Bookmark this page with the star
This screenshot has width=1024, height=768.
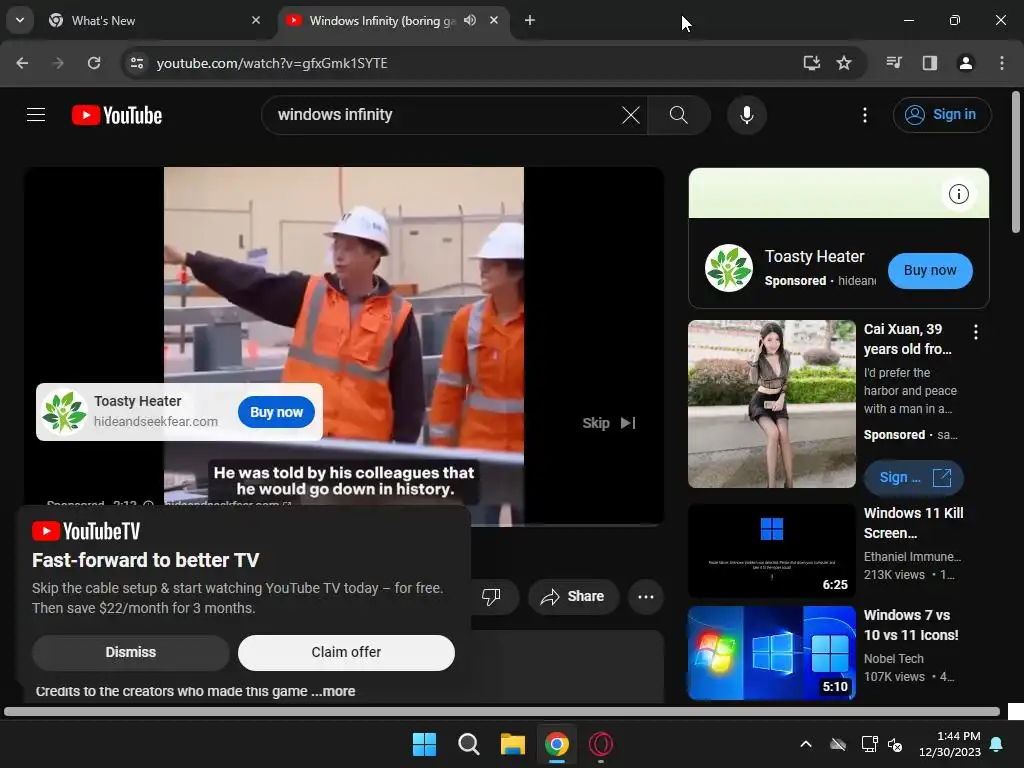(x=844, y=63)
